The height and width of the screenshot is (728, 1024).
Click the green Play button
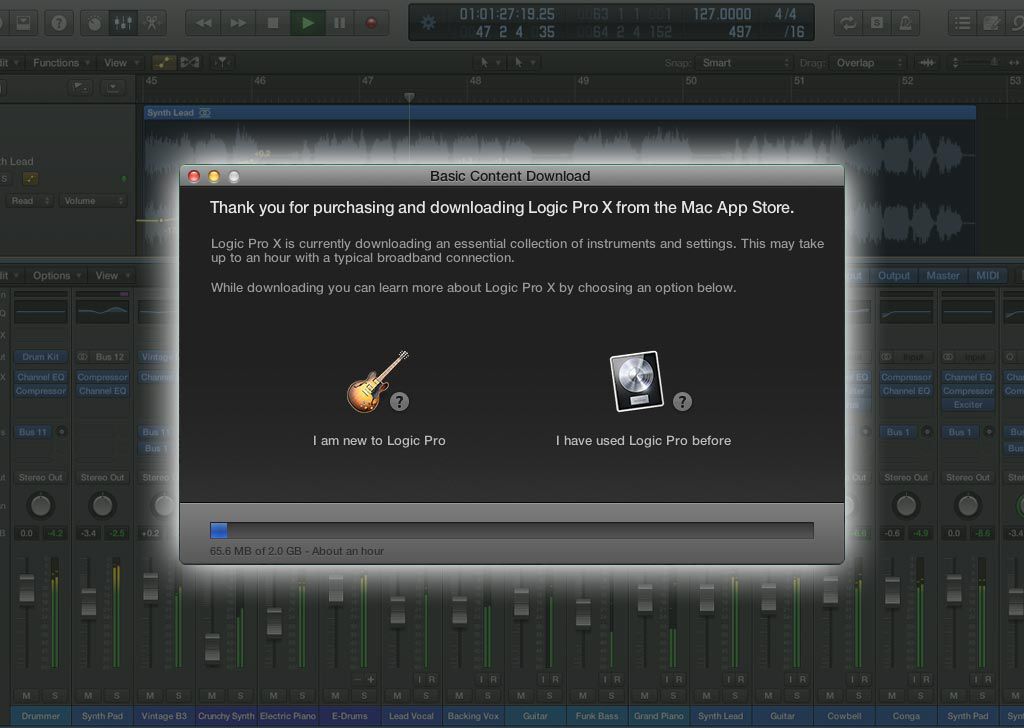point(307,24)
